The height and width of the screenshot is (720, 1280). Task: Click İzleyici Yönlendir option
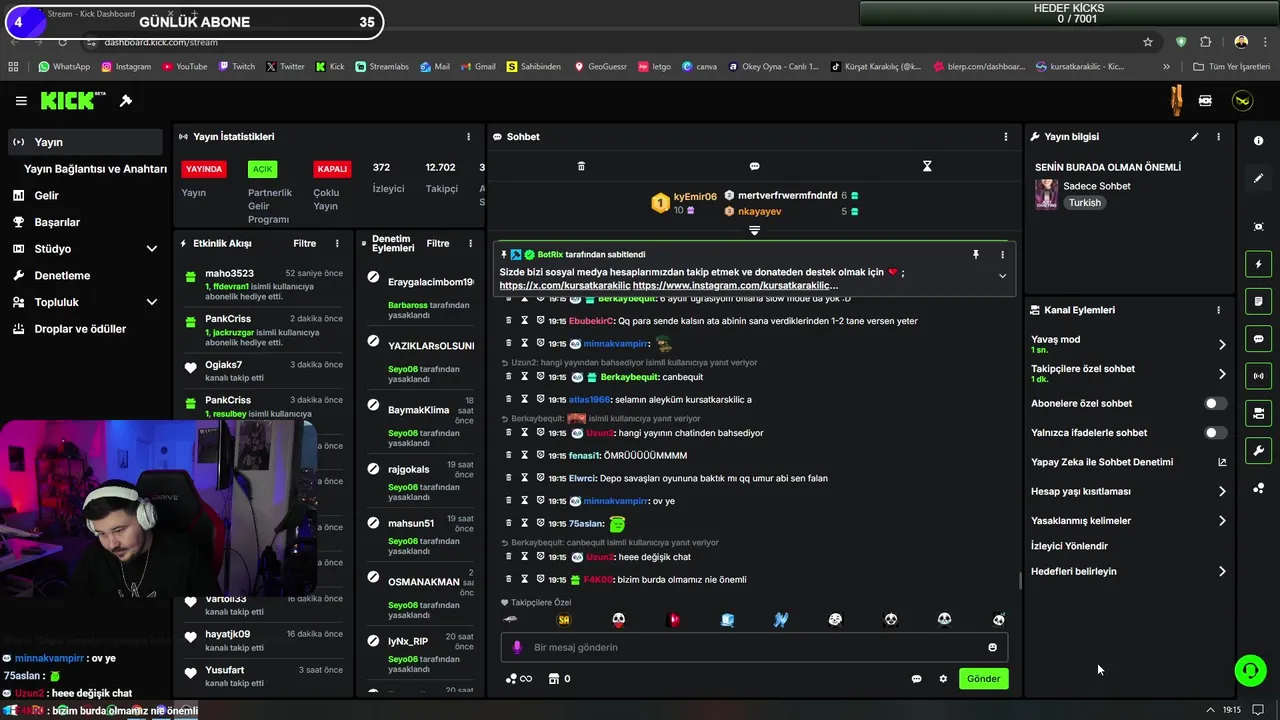[x=1069, y=546]
